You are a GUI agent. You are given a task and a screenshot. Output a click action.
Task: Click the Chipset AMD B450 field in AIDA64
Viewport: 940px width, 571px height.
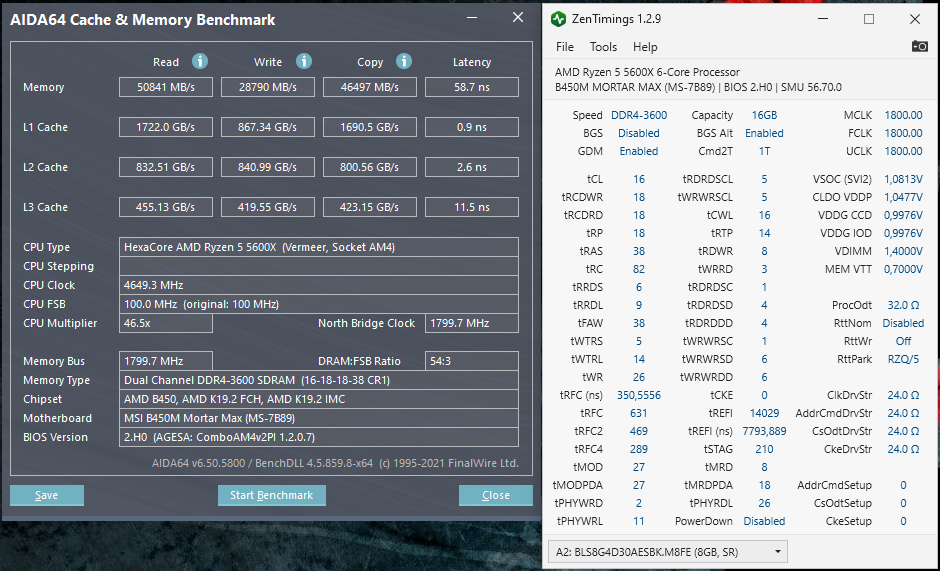tap(319, 399)
